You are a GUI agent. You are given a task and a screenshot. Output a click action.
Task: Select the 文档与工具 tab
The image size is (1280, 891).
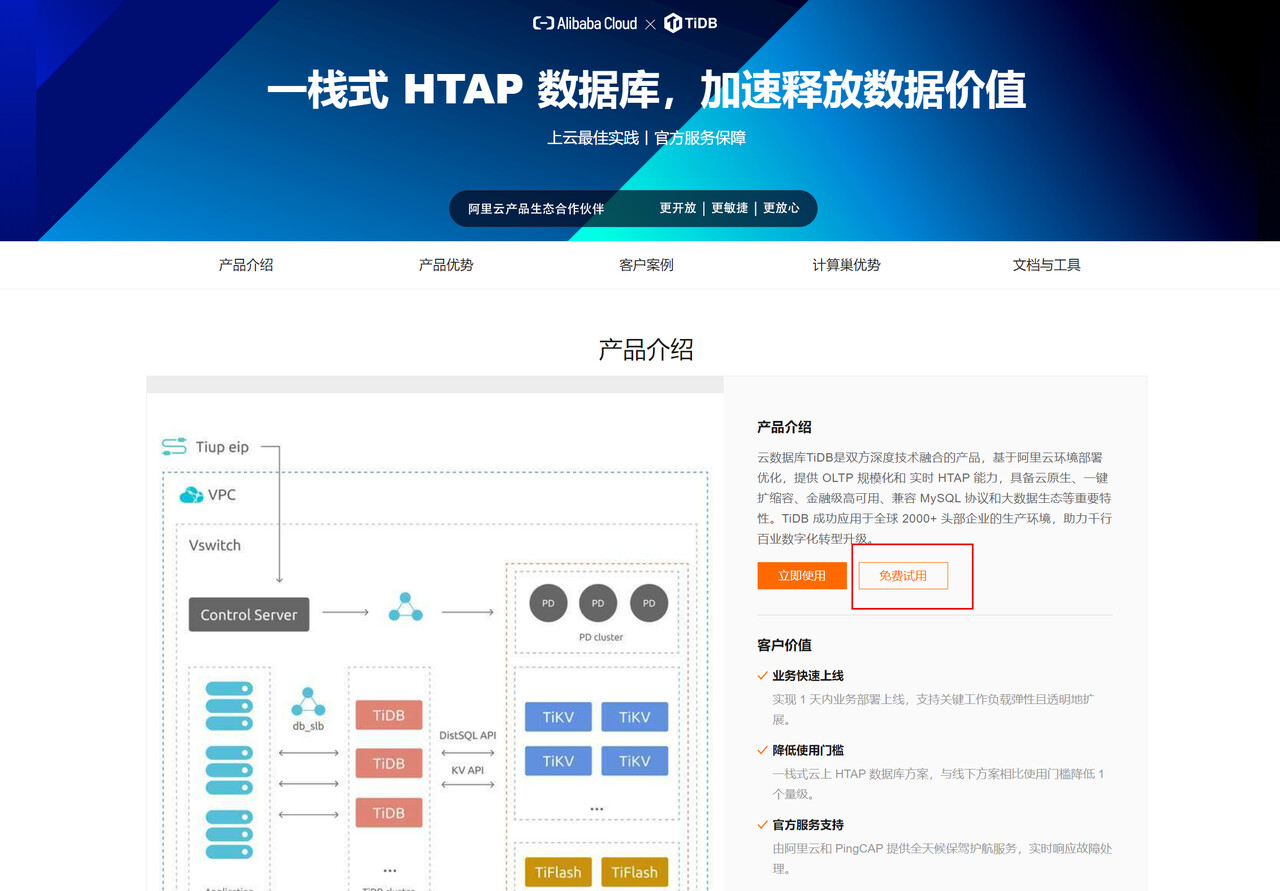coord(1046,265)
